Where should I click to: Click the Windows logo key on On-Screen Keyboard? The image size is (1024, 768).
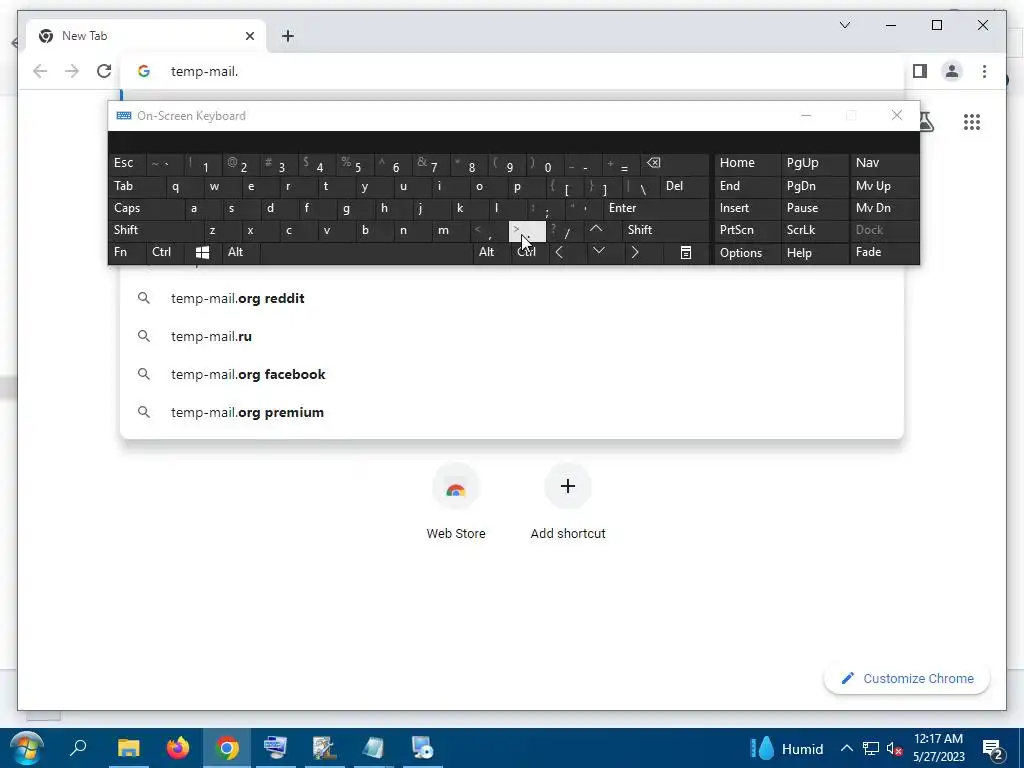202,252
